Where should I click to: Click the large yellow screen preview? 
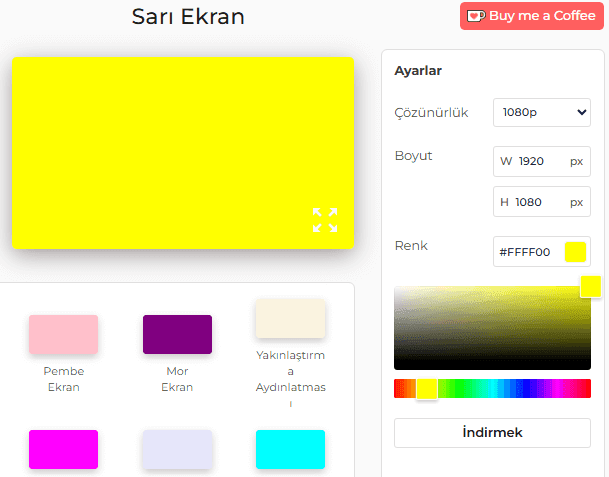pos(183,153)
